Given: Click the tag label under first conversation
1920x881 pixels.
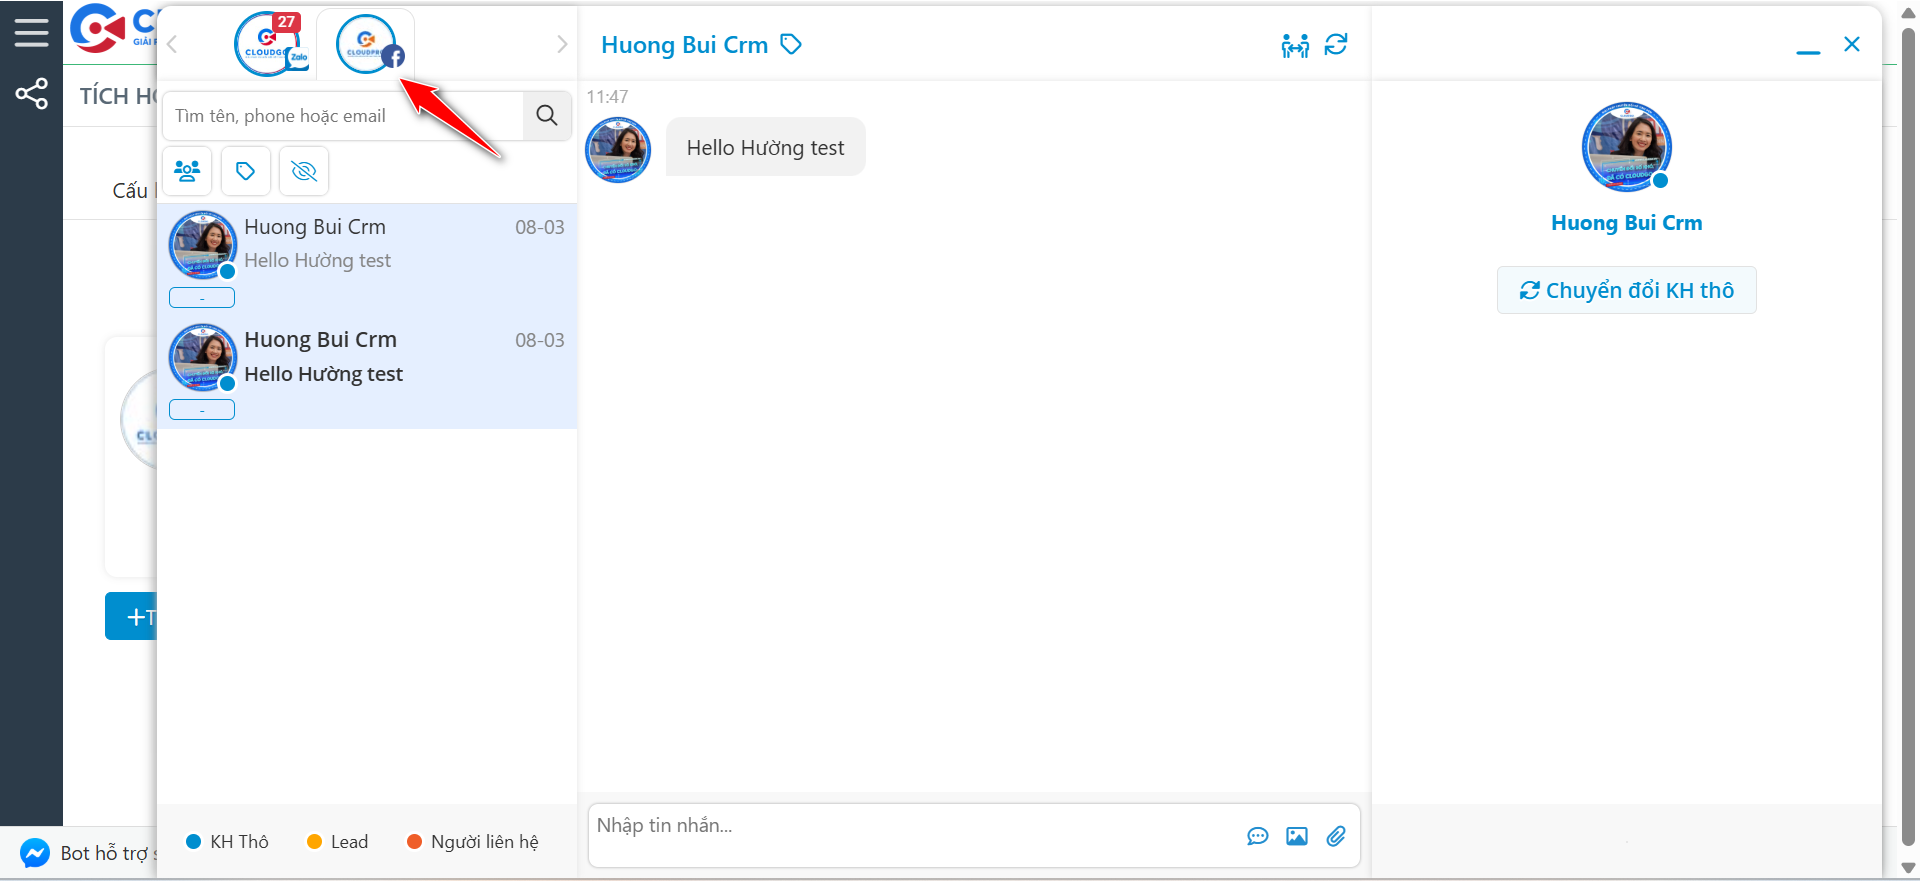Looking at the screenshot, I should 202,298.
